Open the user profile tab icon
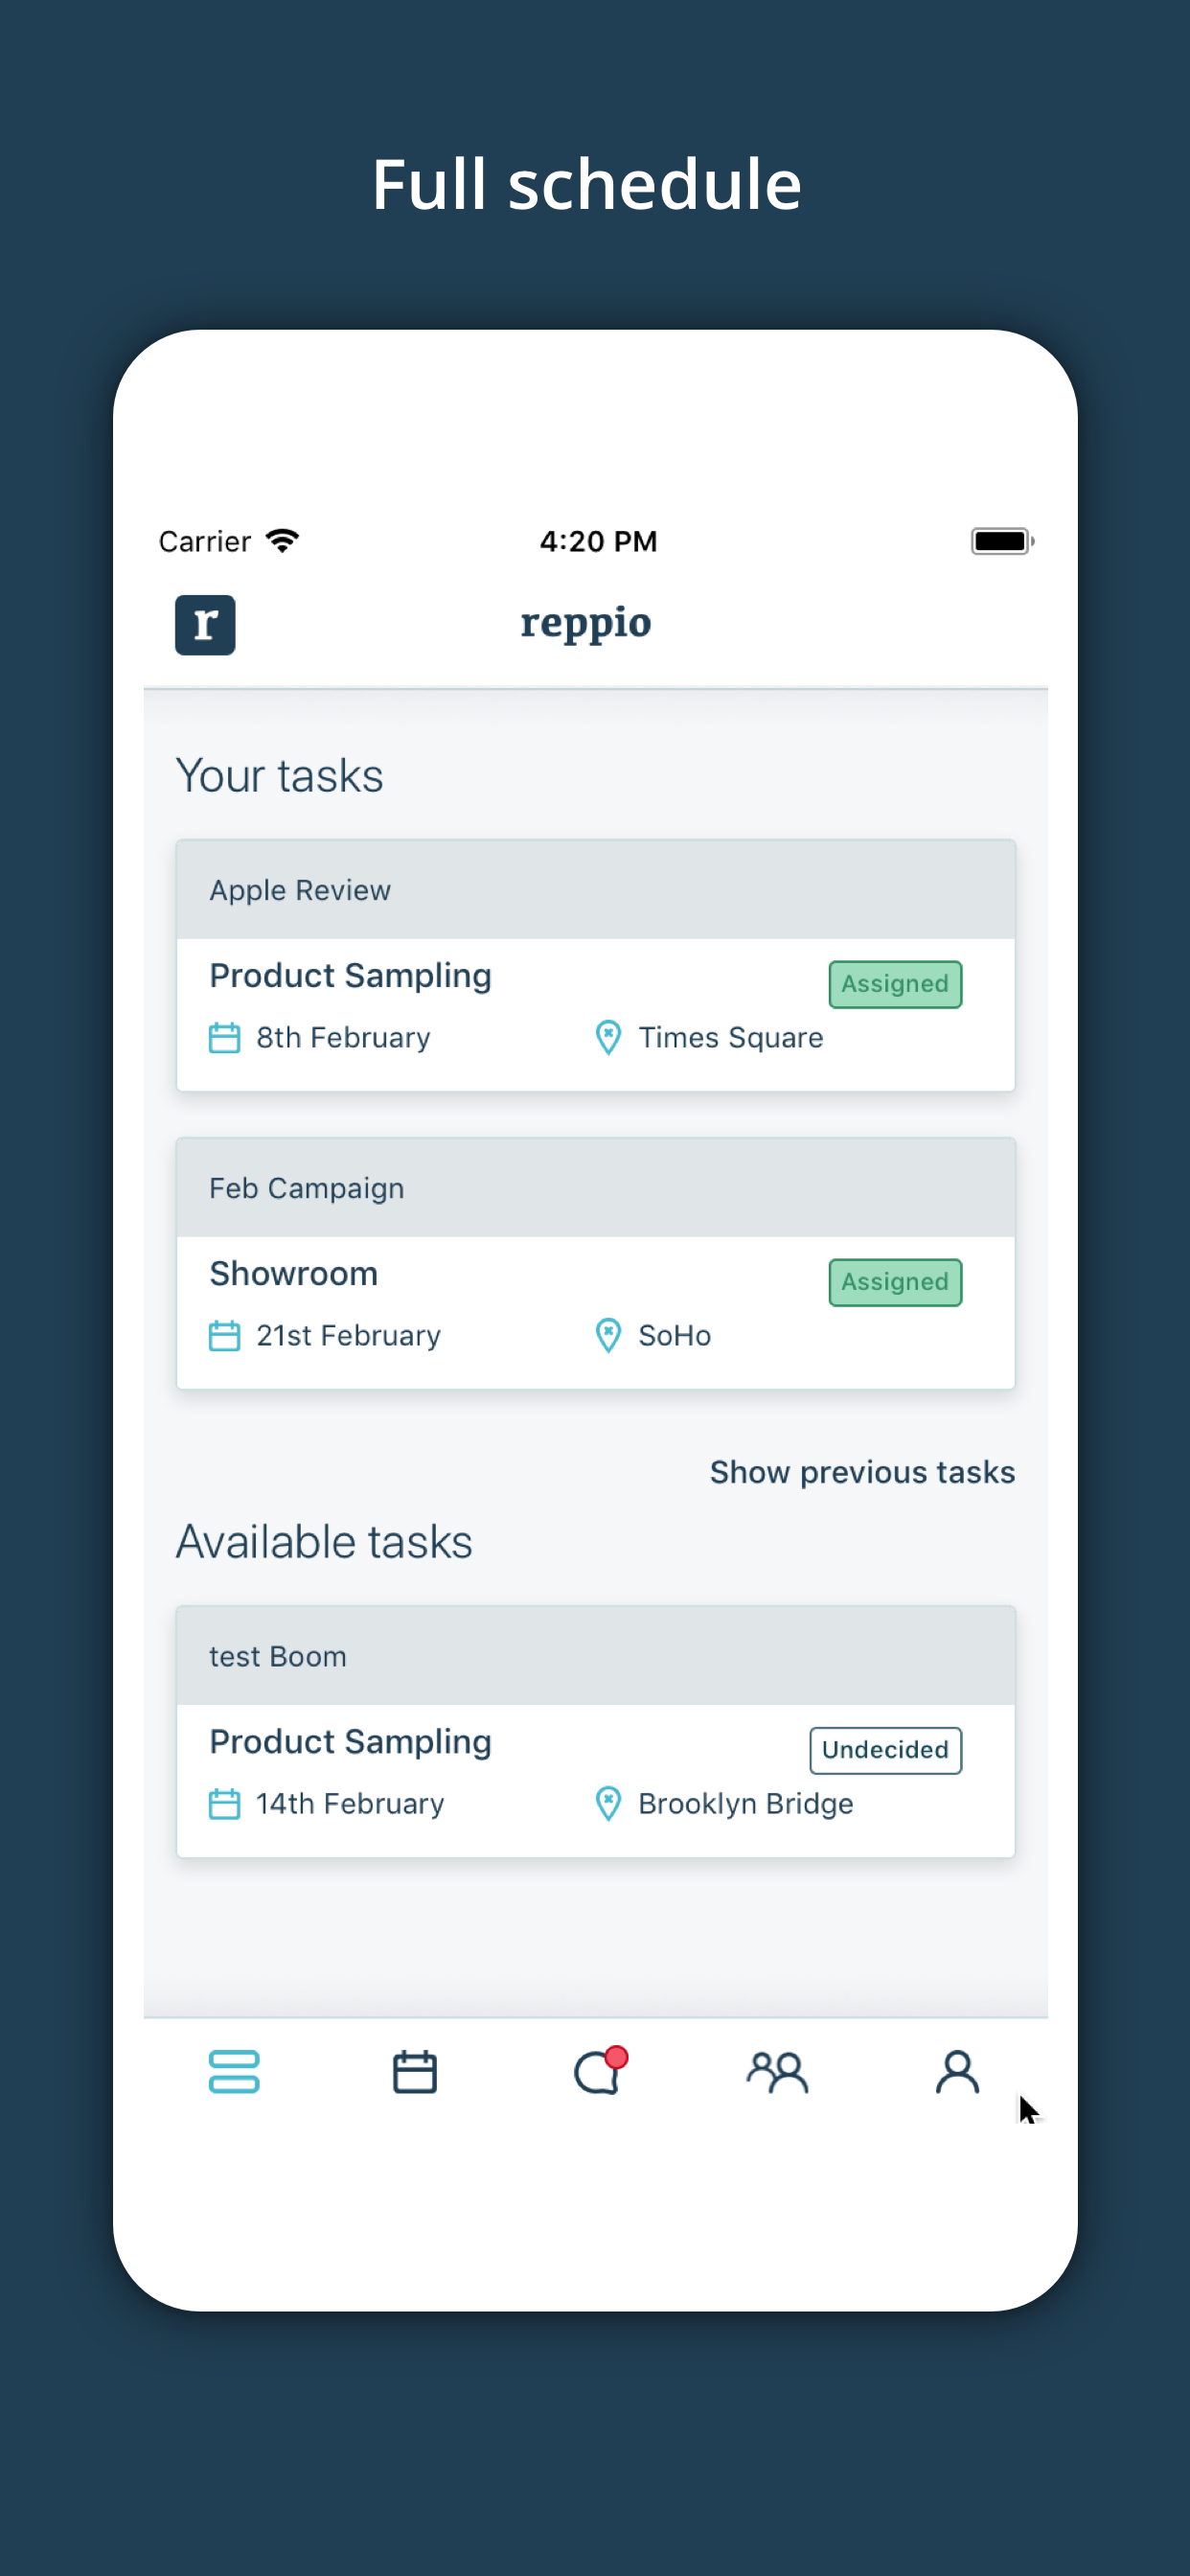The height and width of the screenshot is (2576, 1190). (957, 2071)
